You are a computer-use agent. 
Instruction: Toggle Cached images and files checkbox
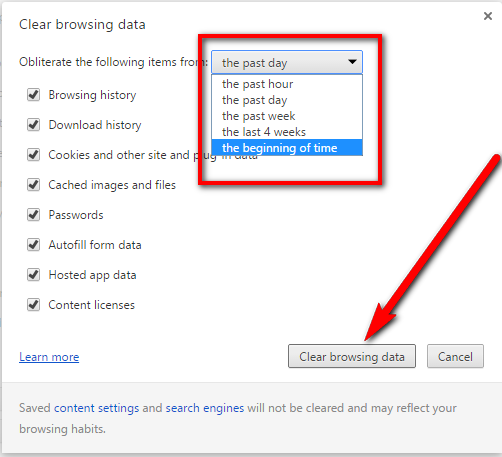(33, 185)
